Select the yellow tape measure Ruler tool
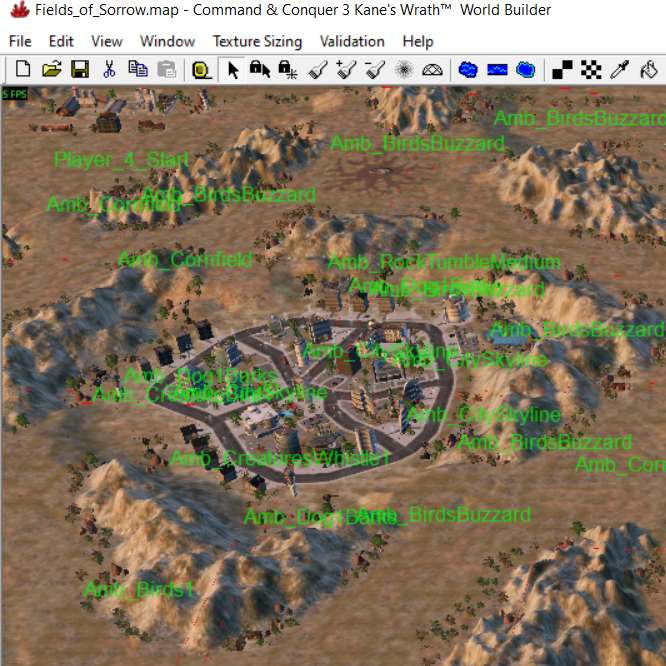Image resolution: width=666 pixels, height=666 pixels. tap(201, 70)
